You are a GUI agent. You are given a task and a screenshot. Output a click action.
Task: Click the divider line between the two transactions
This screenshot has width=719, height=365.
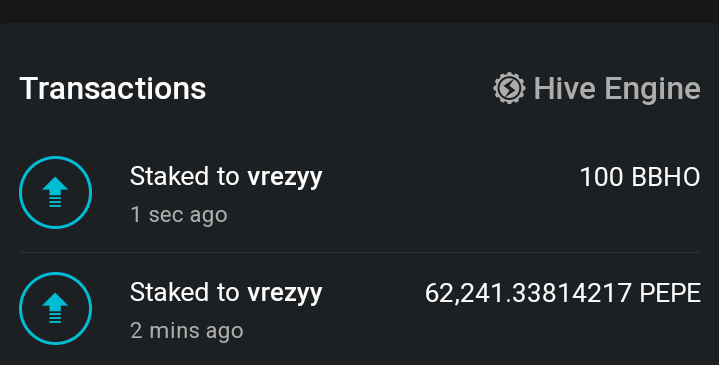coord(360,252)
